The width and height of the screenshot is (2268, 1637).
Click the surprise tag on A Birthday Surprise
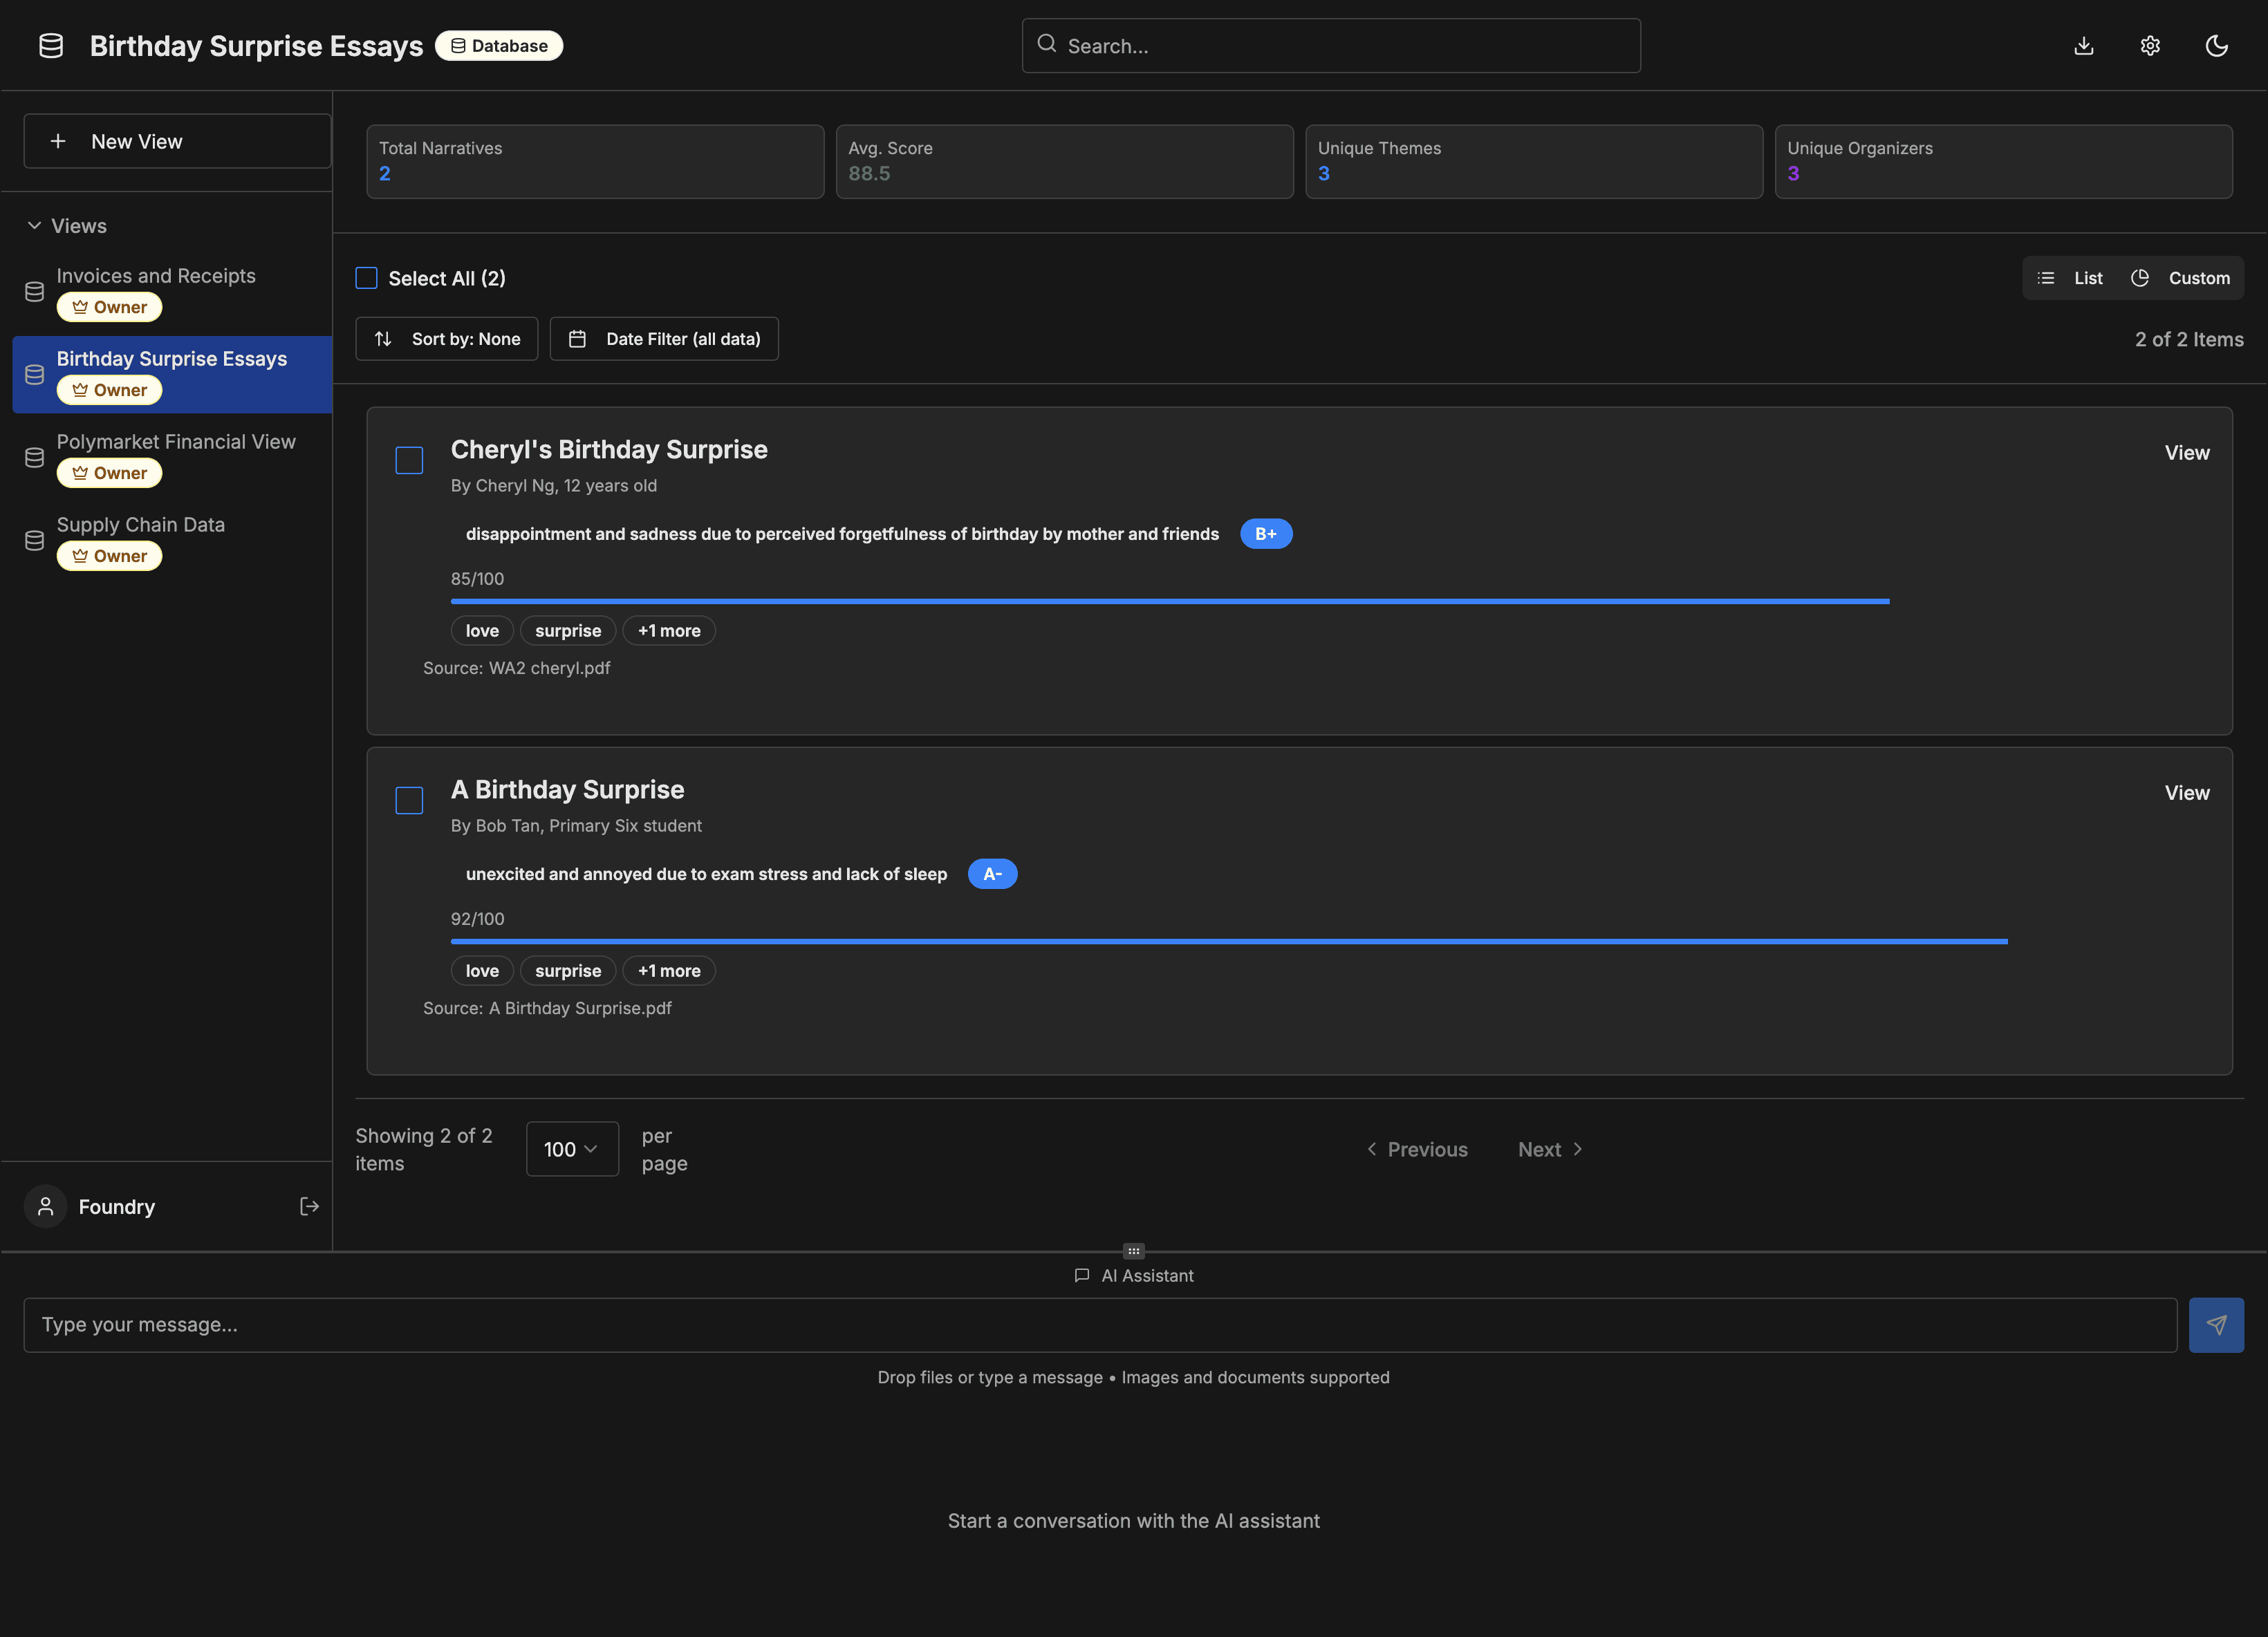568,971
